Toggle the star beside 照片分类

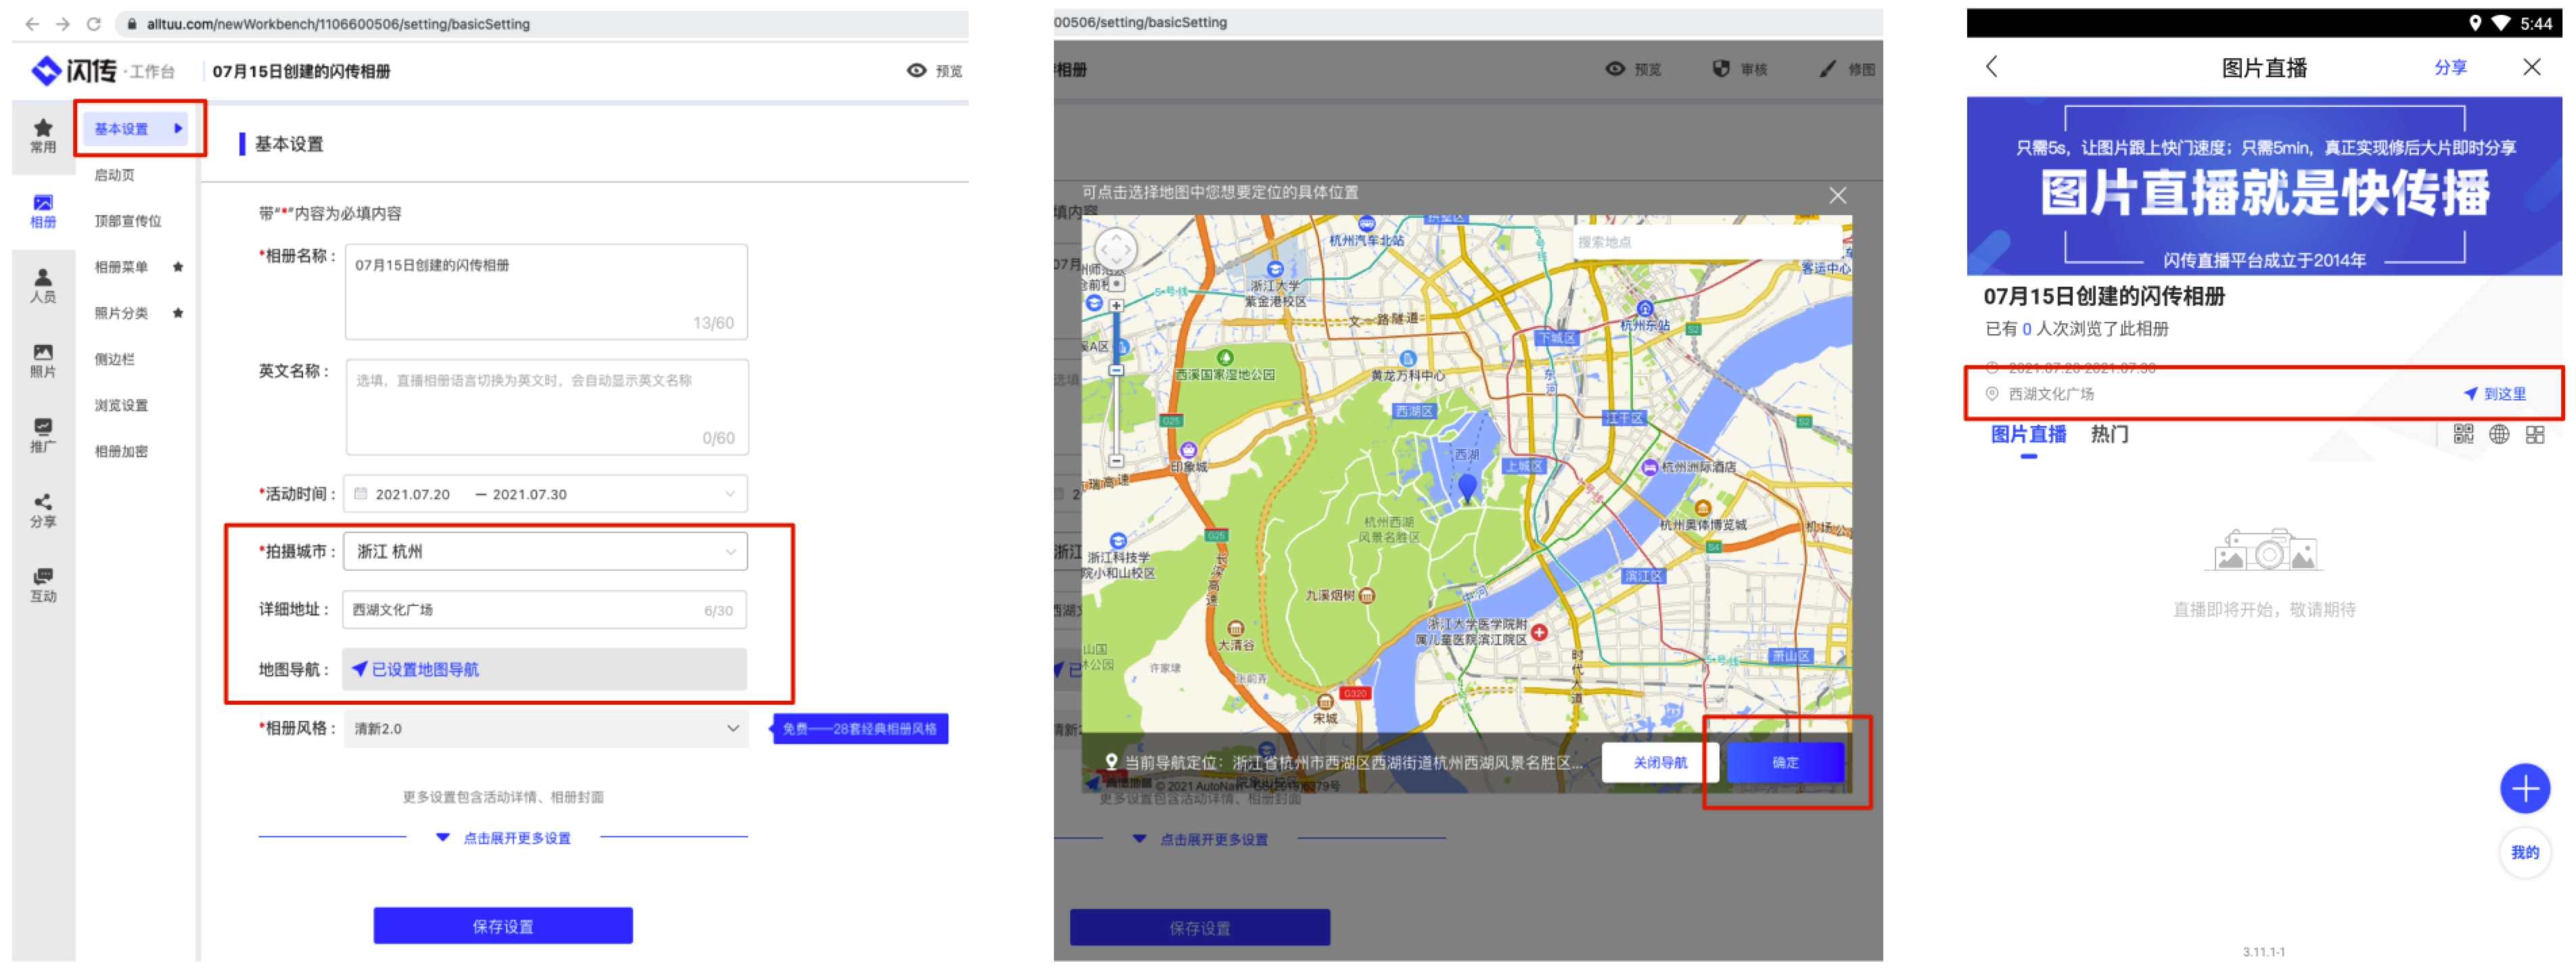(178, 313)
